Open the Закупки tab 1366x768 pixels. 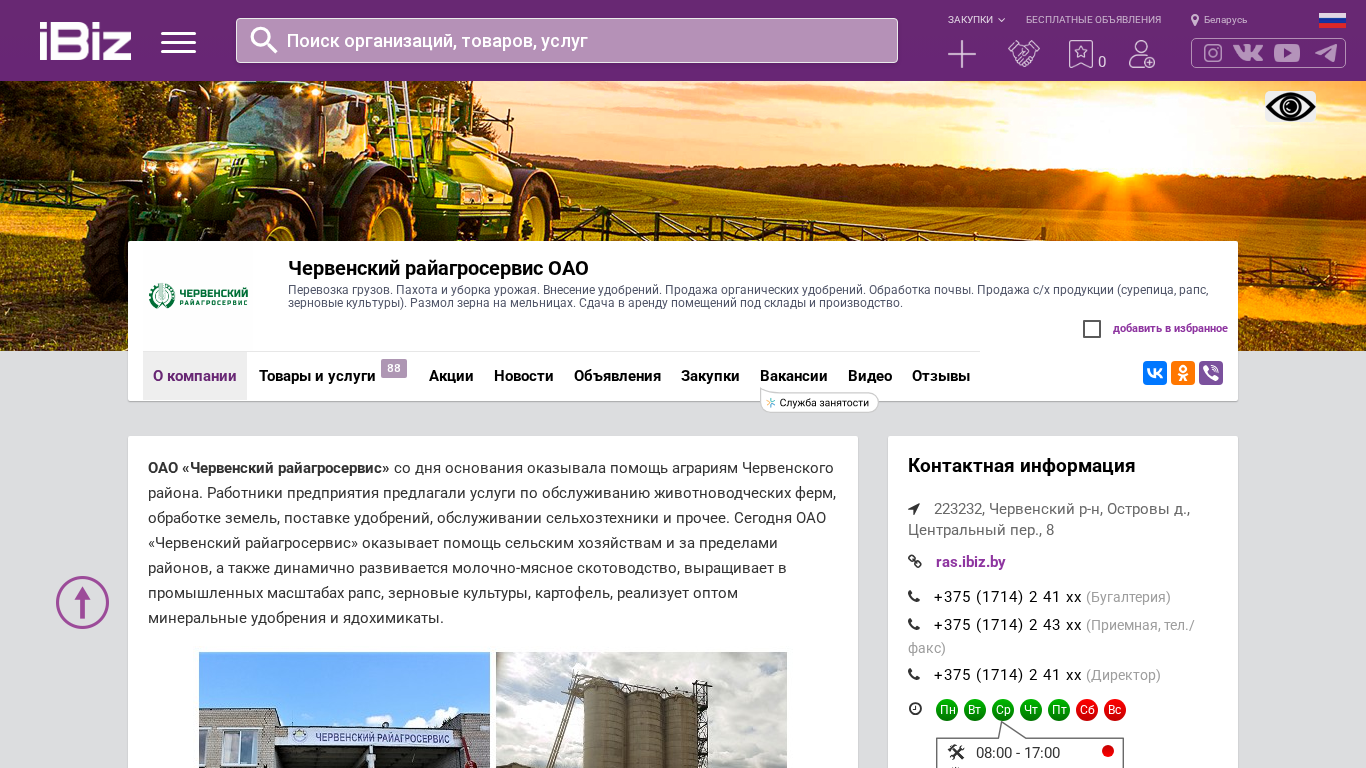[710, 376]
